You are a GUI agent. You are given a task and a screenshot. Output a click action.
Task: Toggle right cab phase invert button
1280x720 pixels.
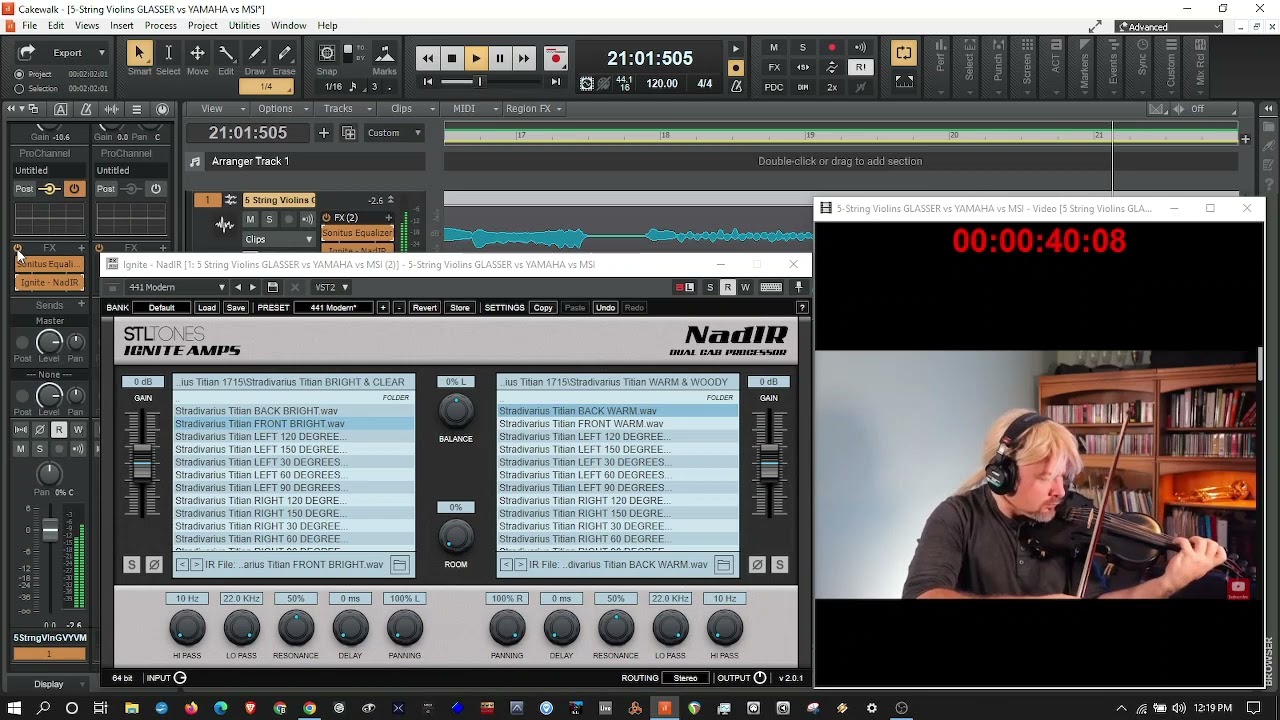point(757,565)
